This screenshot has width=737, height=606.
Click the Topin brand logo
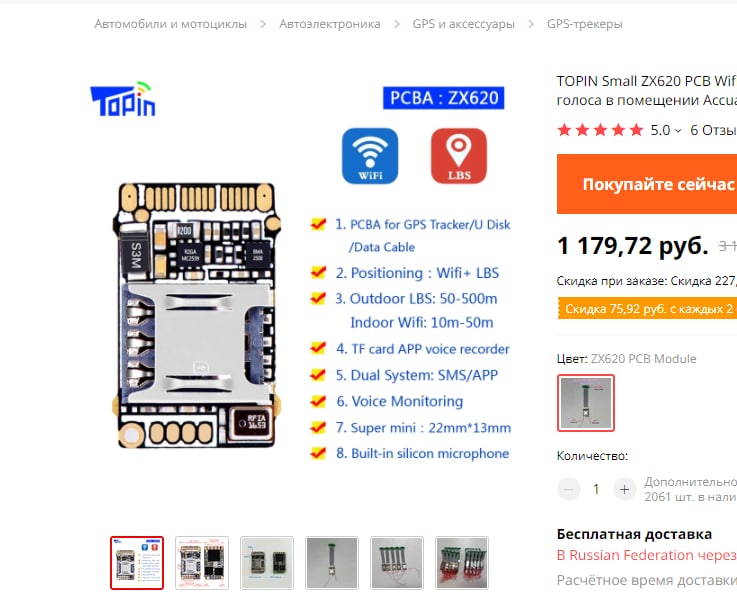pos(123,99)
